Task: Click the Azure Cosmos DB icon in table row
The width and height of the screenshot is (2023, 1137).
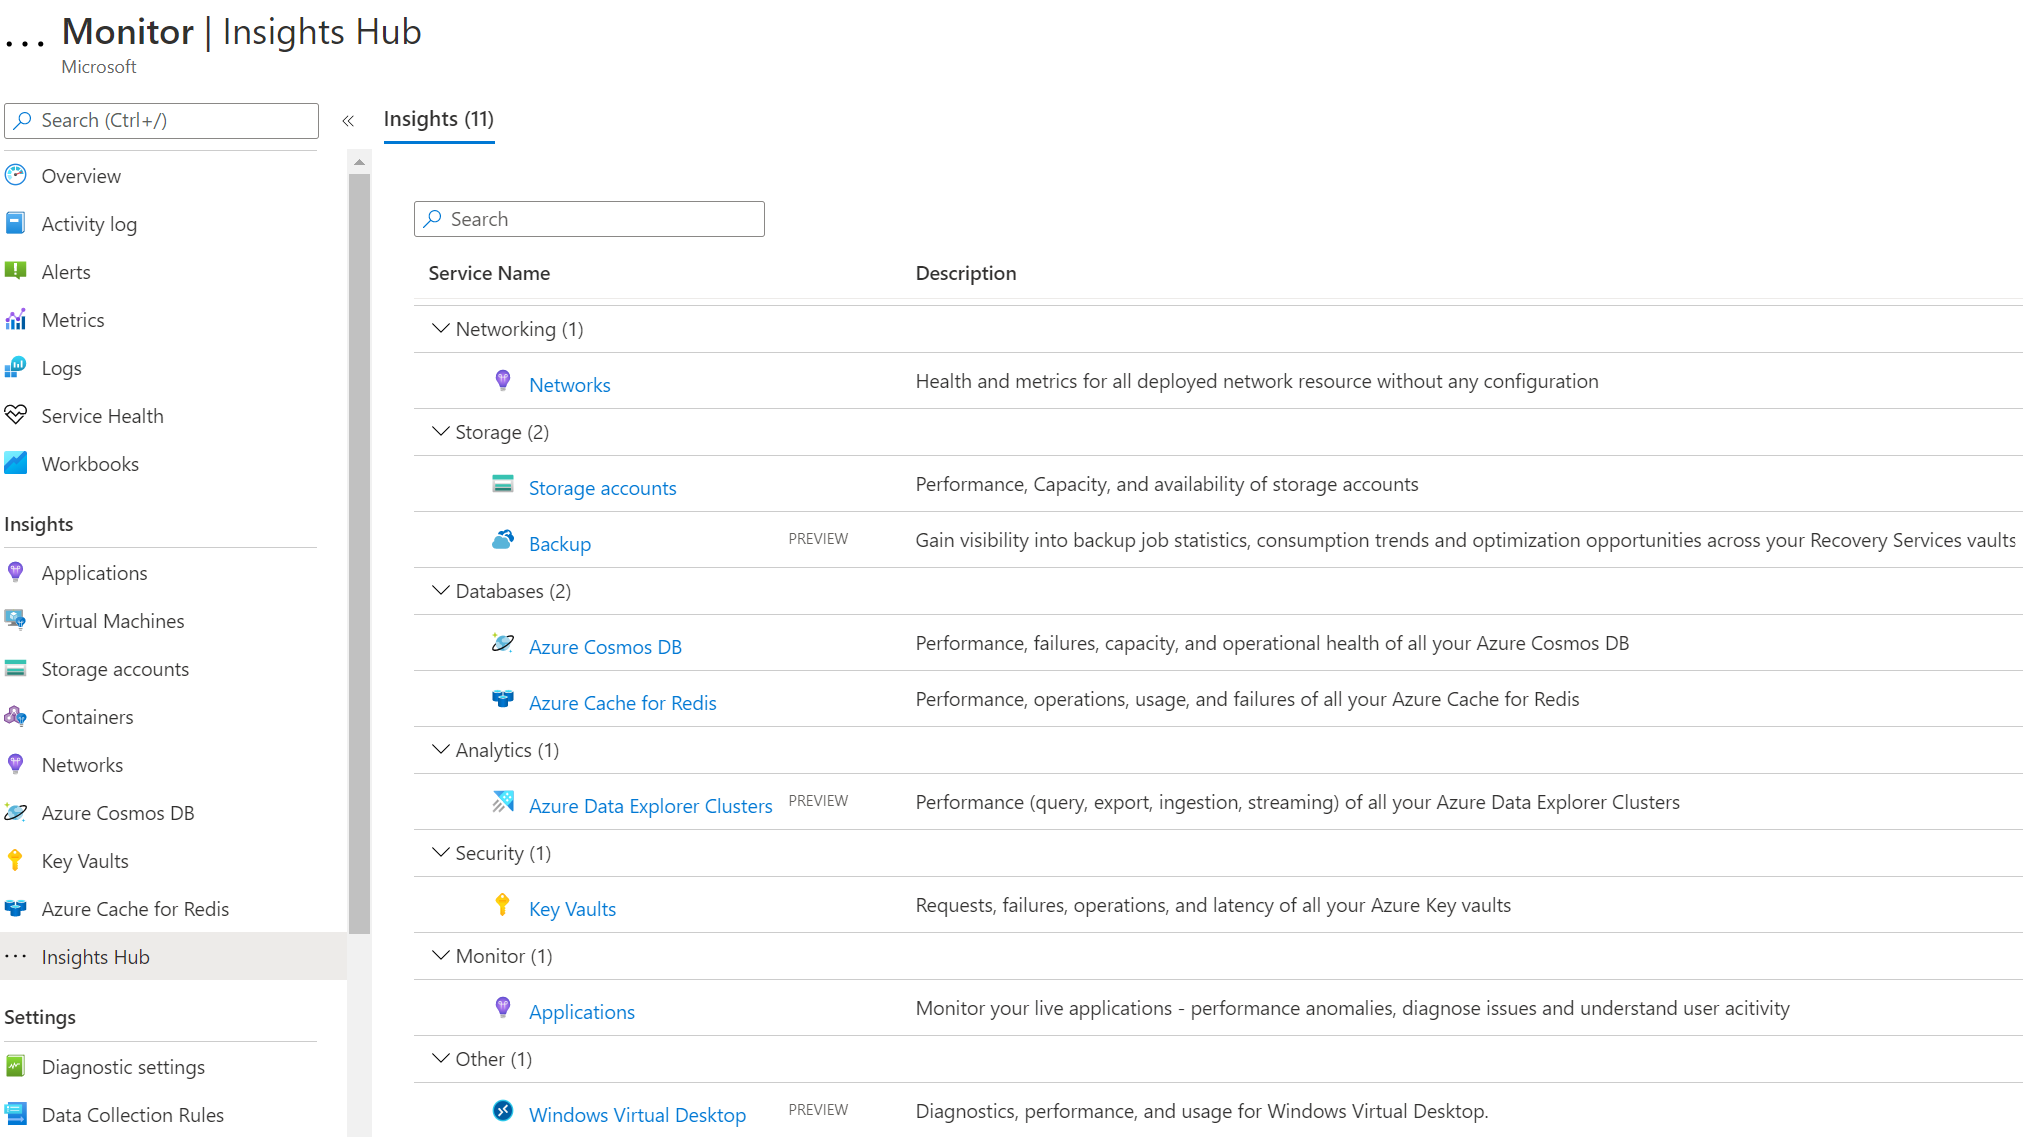Action: [x=503, y=644]
